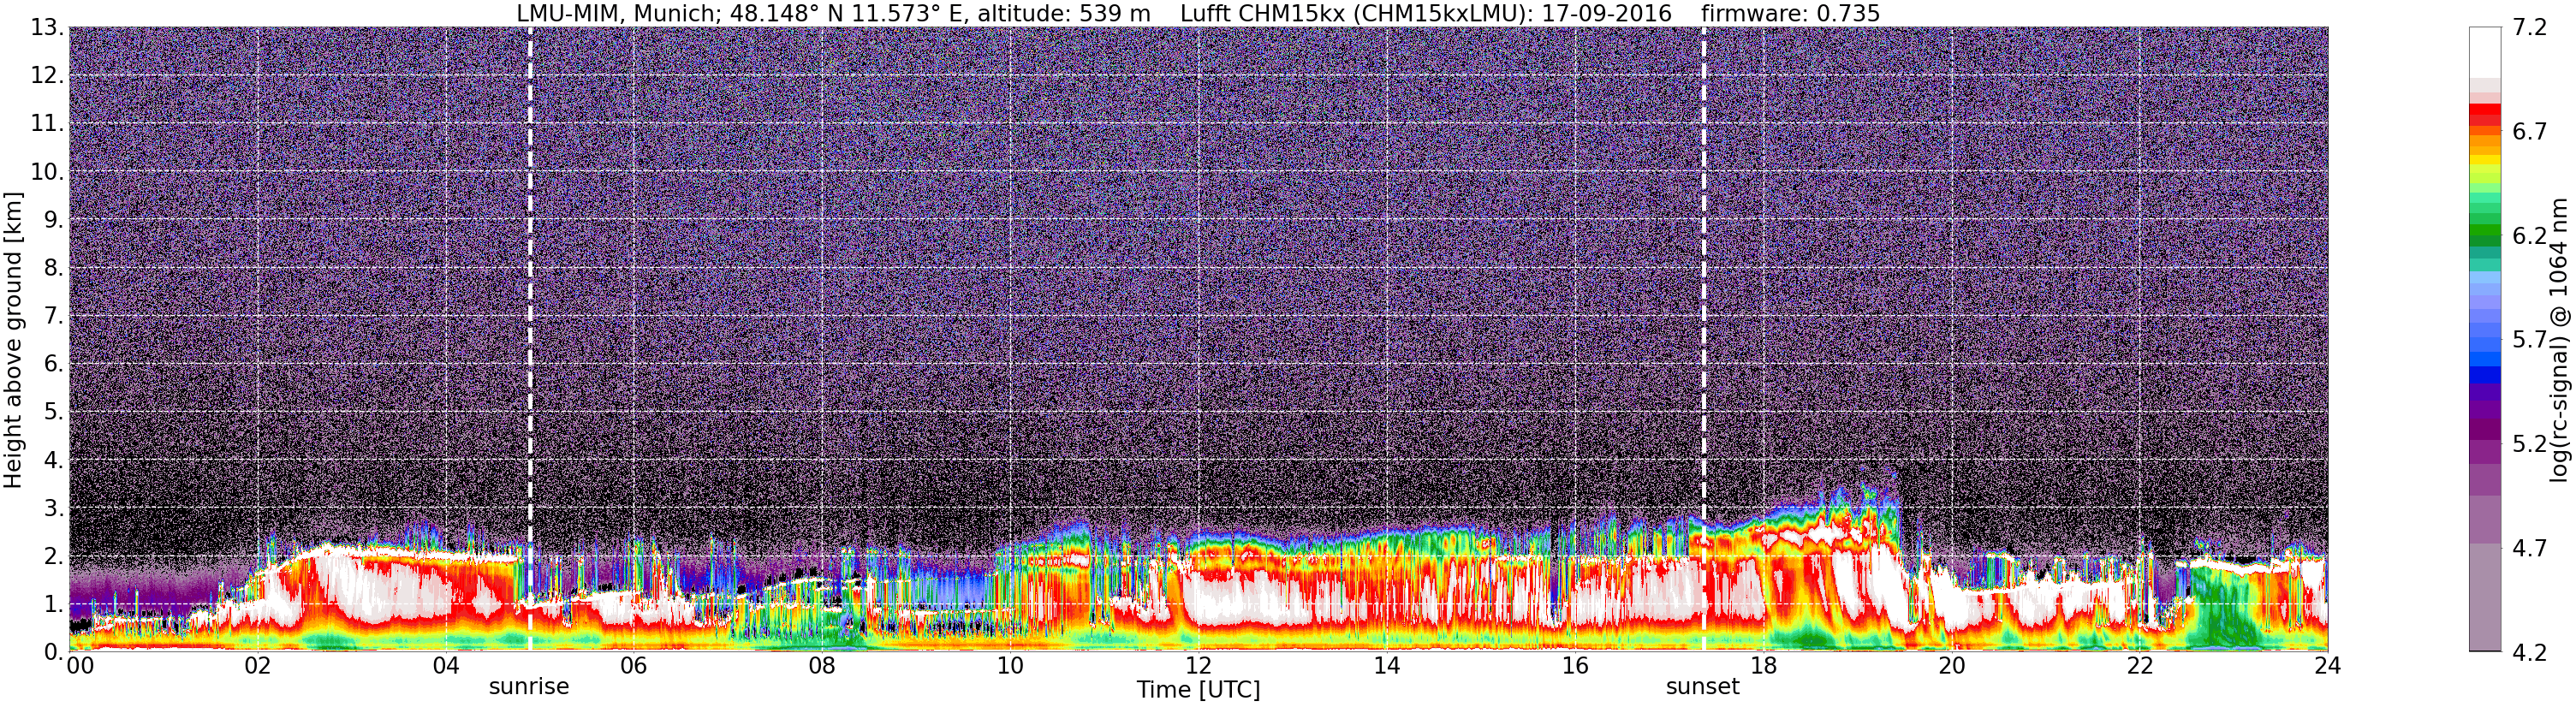Click the colorbar value 6.7
2576x707 pixels.
[x=2530, y=132]
